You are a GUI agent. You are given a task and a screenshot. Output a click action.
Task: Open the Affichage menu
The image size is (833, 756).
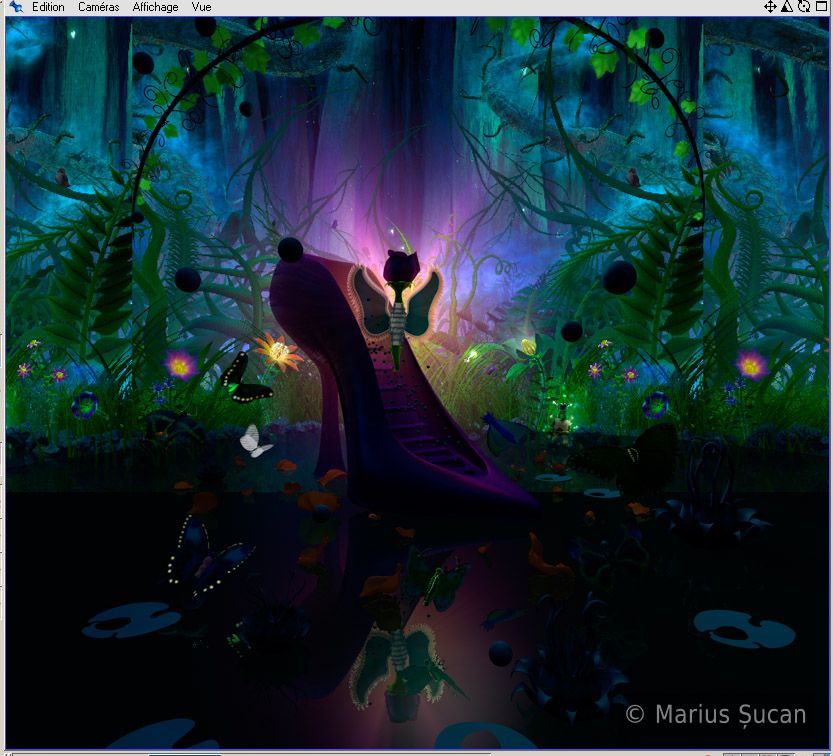coord(155,7)
